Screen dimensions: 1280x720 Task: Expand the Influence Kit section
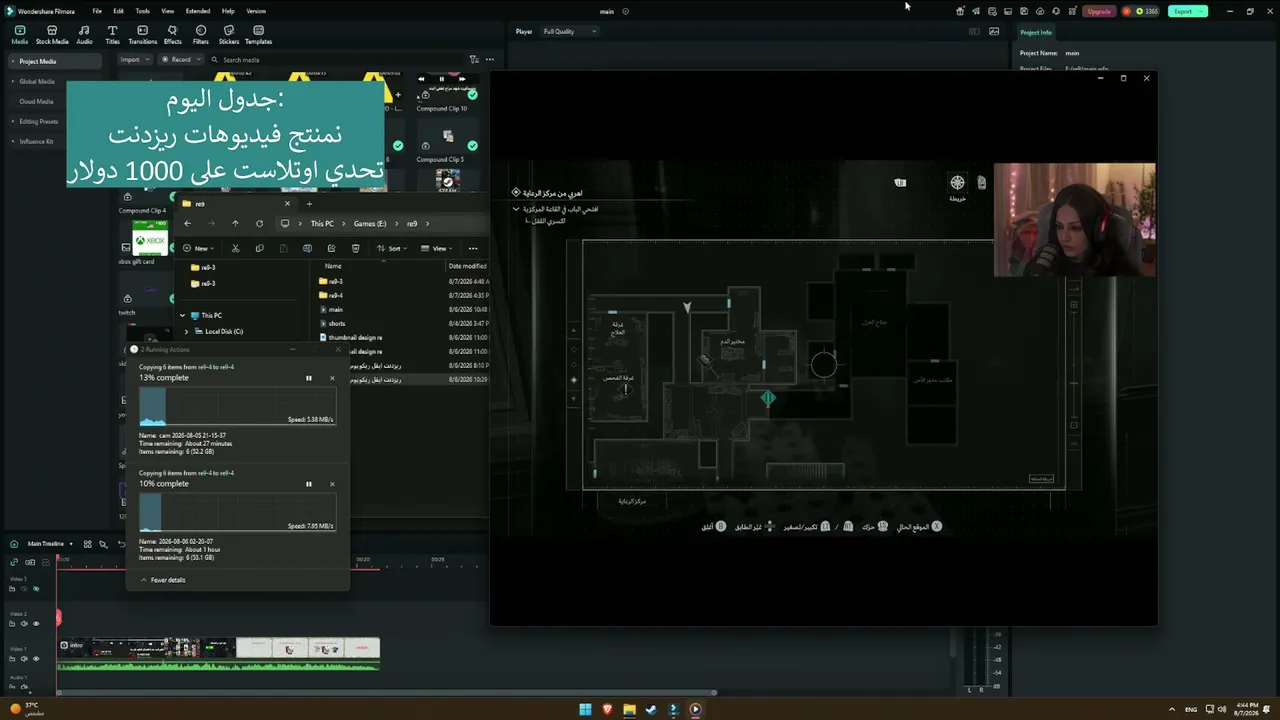(x=11, y=141)
